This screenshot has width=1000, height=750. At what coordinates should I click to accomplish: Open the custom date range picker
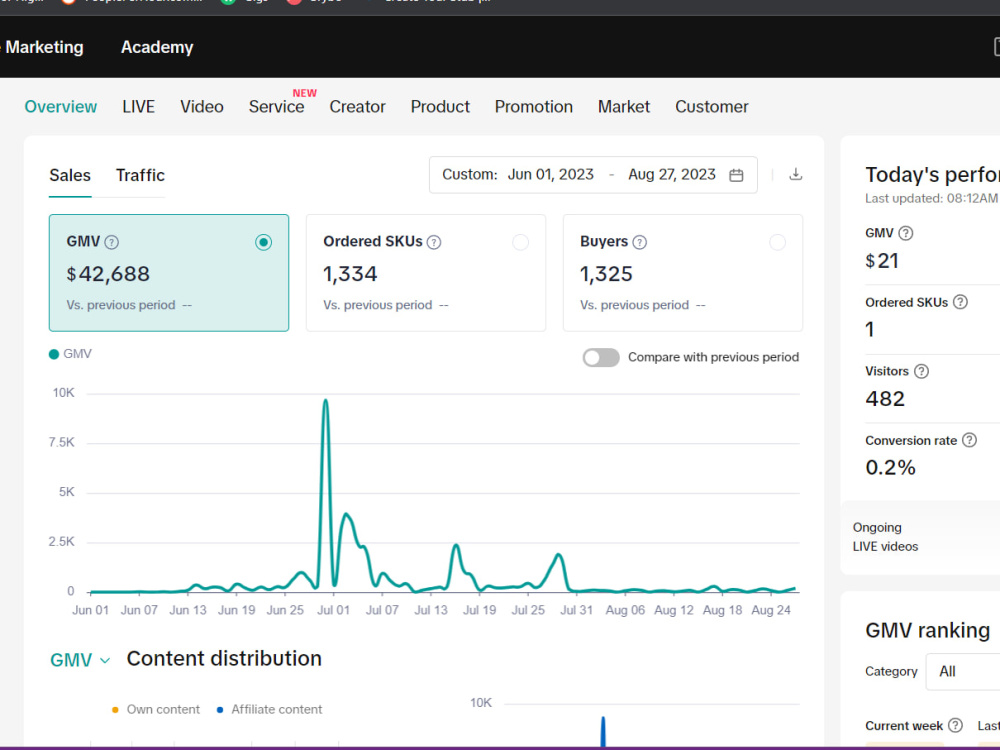click(593, 175)
